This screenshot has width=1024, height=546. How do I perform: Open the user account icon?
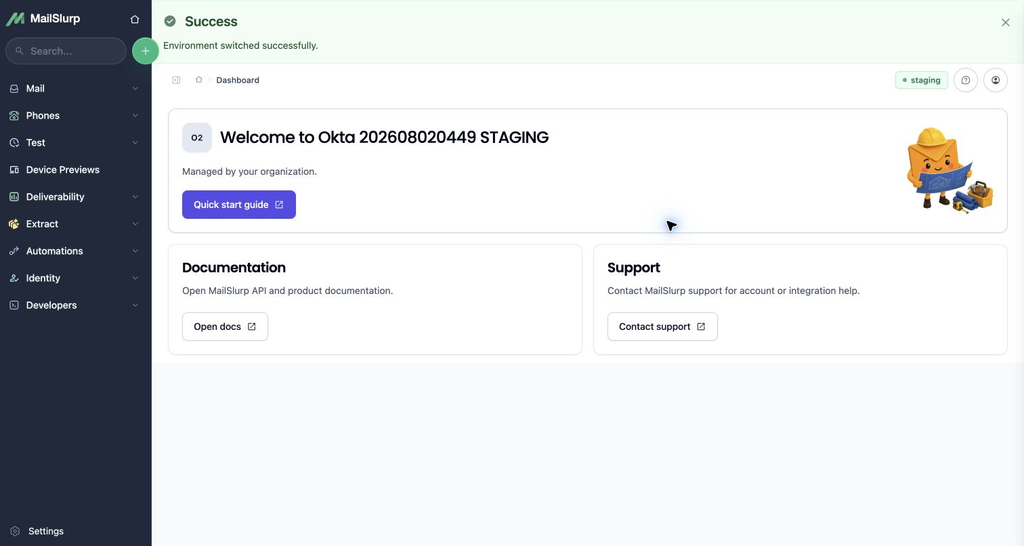click(x=995, y=80)
